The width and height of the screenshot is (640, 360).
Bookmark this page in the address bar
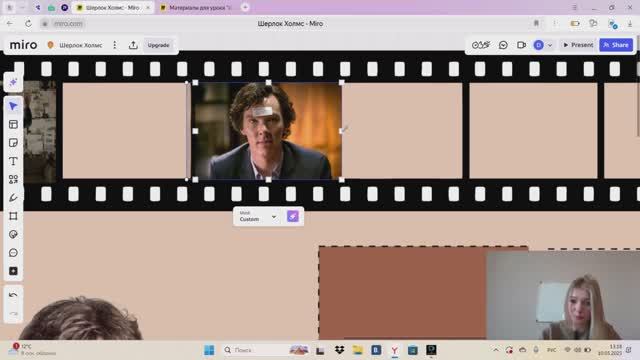tap(536, 24)
